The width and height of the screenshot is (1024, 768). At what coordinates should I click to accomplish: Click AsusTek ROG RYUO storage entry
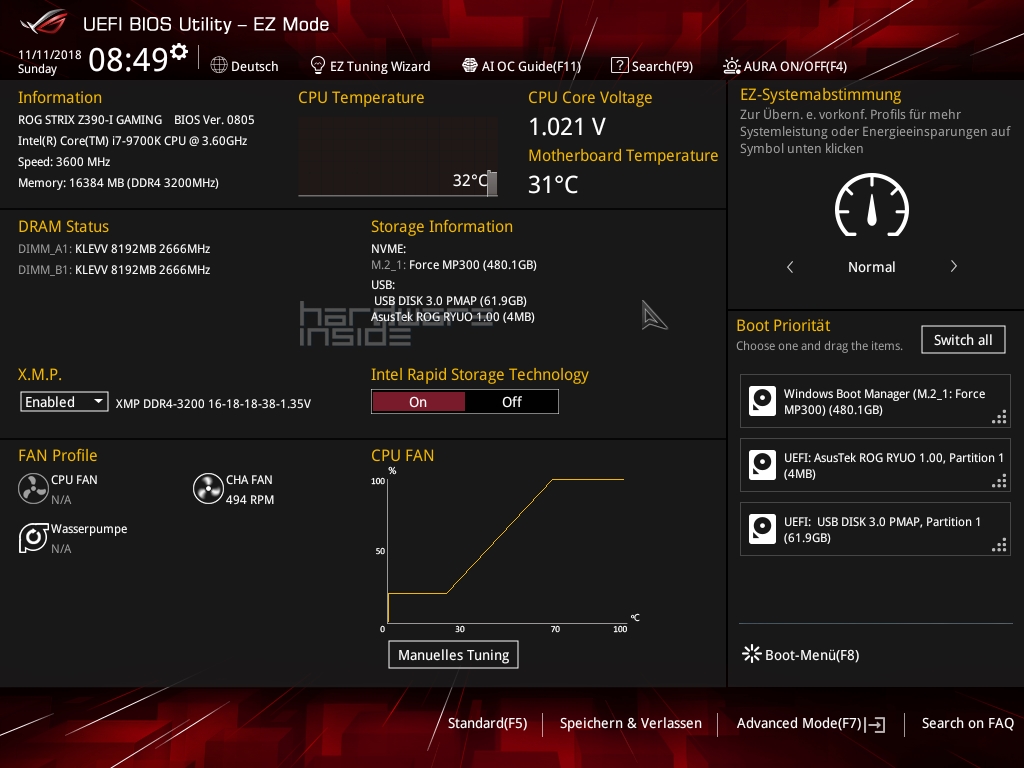click(453, 317)
